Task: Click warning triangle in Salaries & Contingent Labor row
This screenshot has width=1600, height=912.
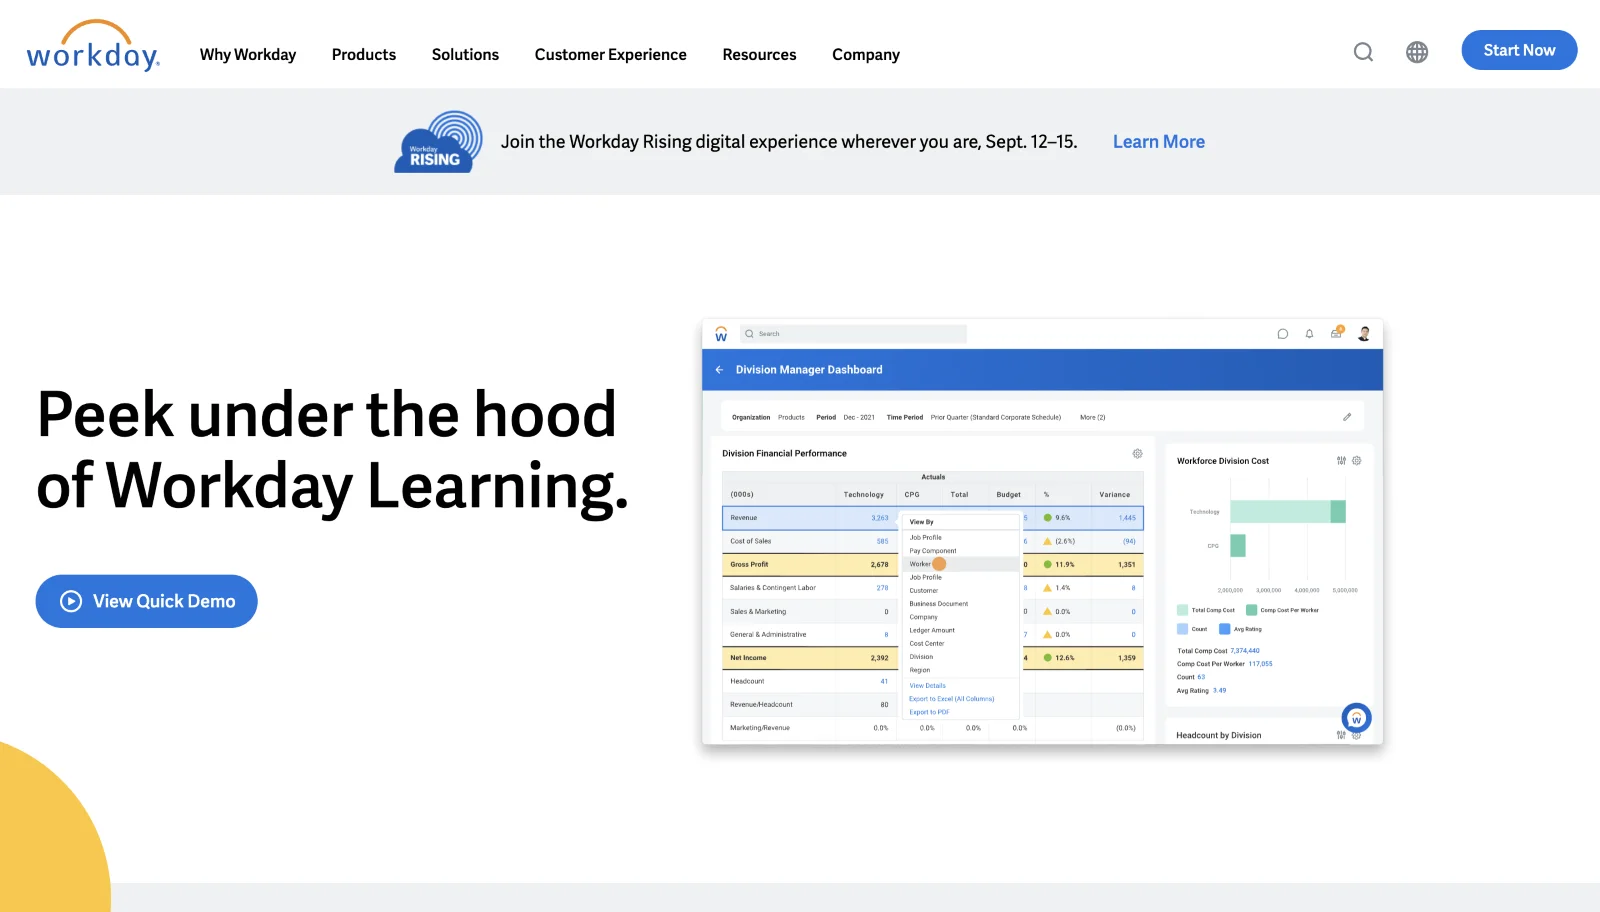Action: click(1047, 588)
